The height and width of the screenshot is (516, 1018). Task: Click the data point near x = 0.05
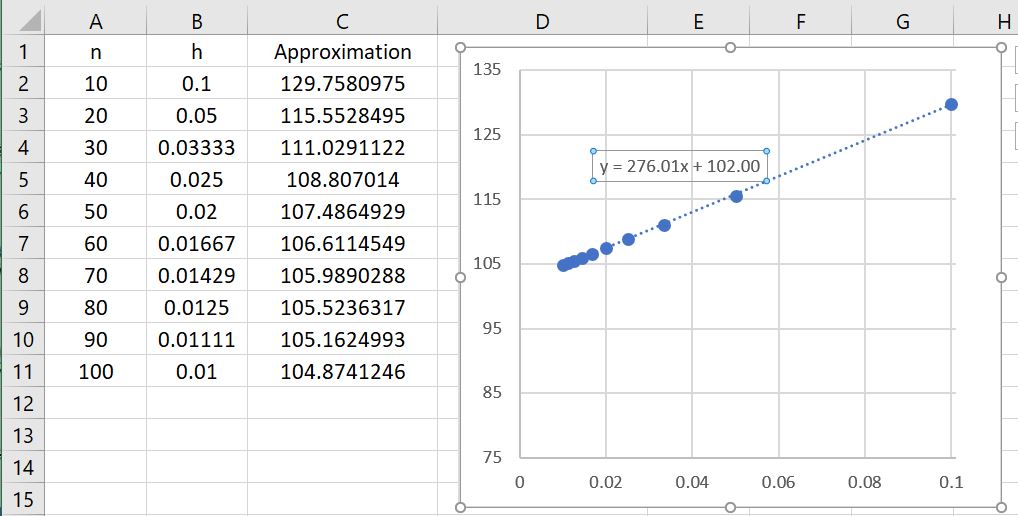point(735,196)
